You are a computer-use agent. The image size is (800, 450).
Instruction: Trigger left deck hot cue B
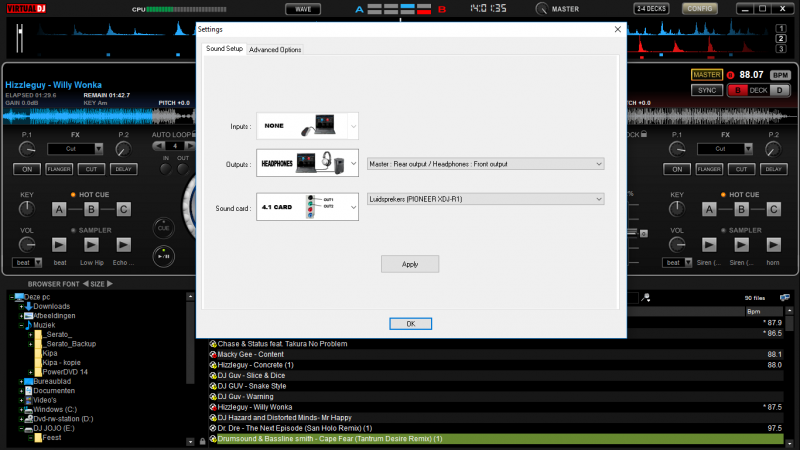coord(91,209)
